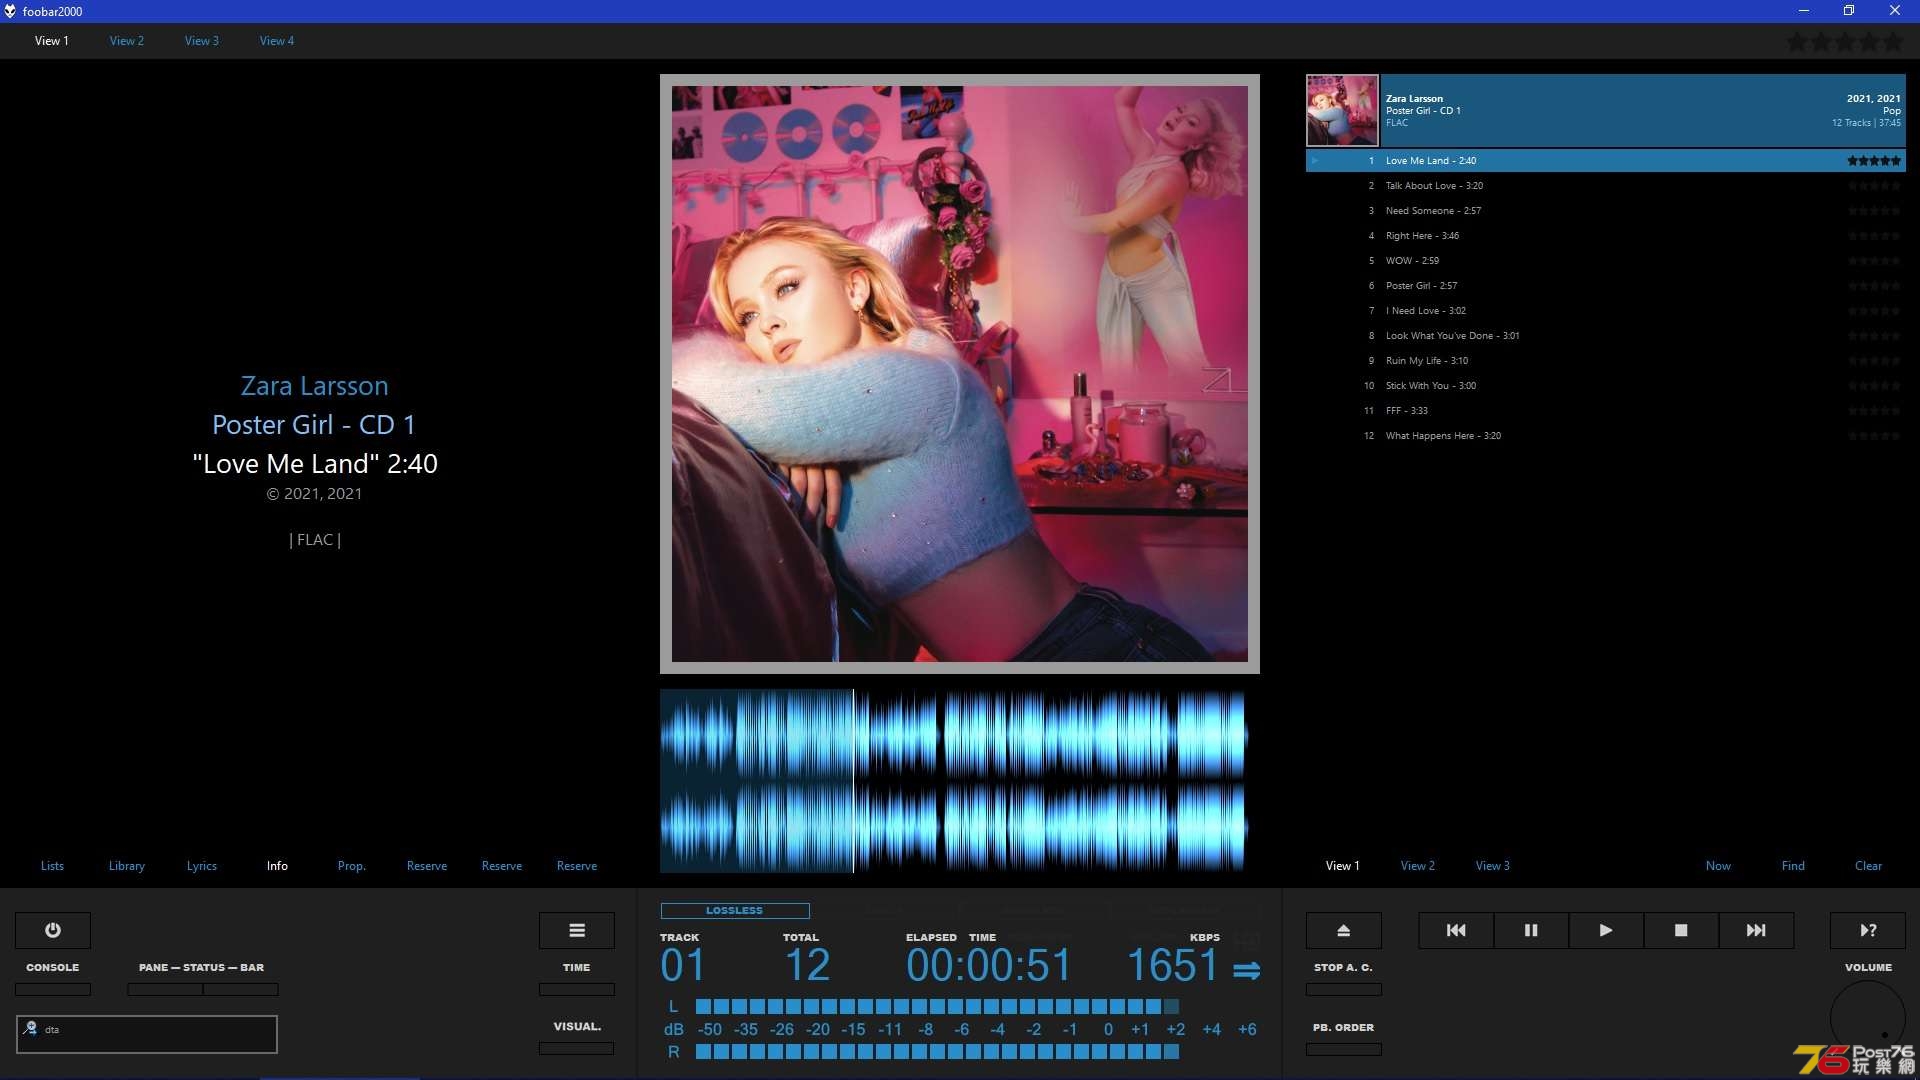
Task: Click the eject button above STOP A. C.
Action: (1344, 930)
